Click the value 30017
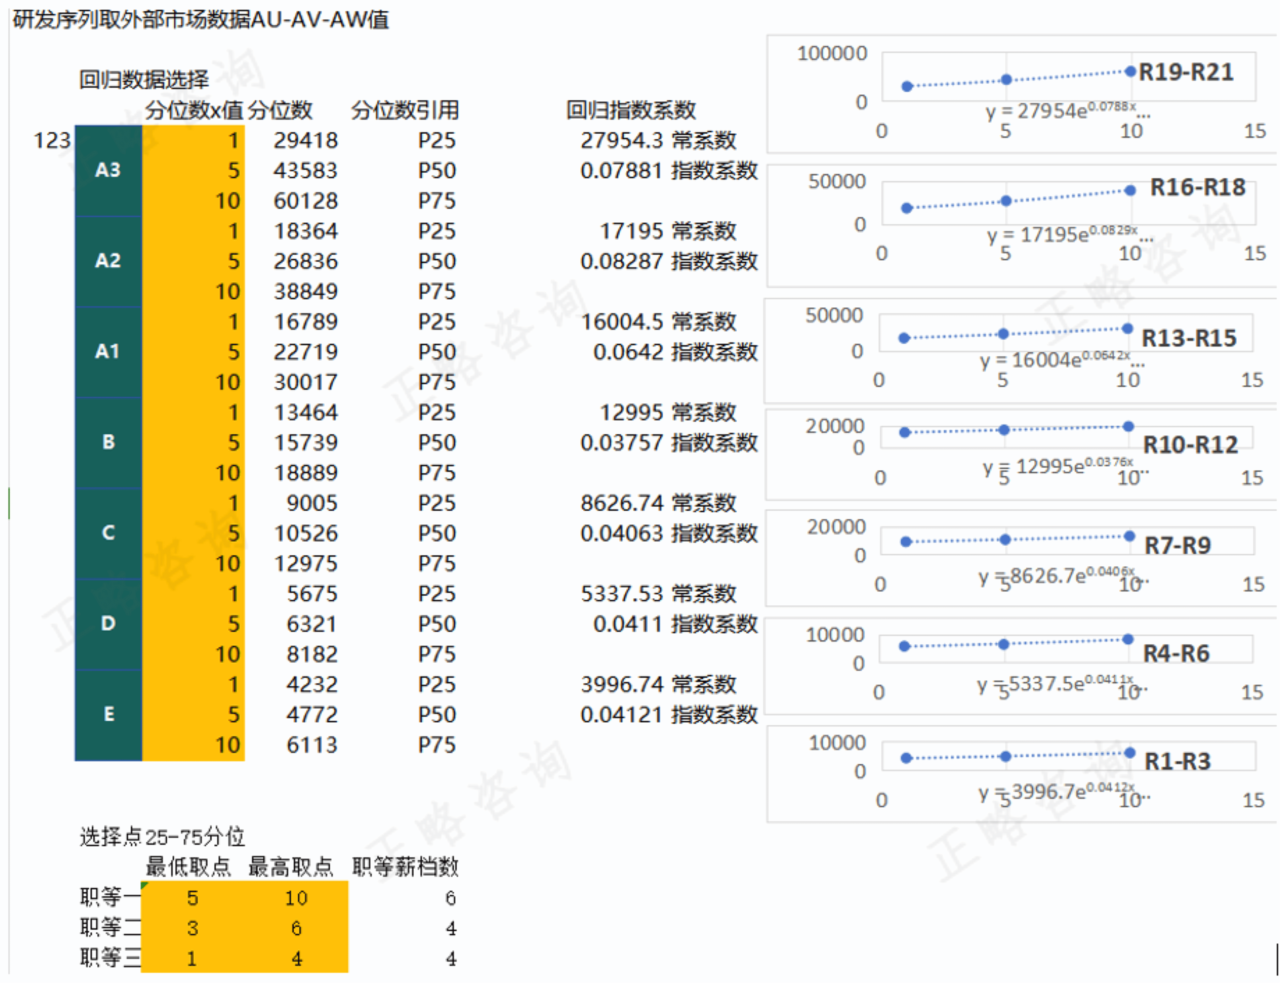Screen dimensions: 1280x985 tap(306, 382)
